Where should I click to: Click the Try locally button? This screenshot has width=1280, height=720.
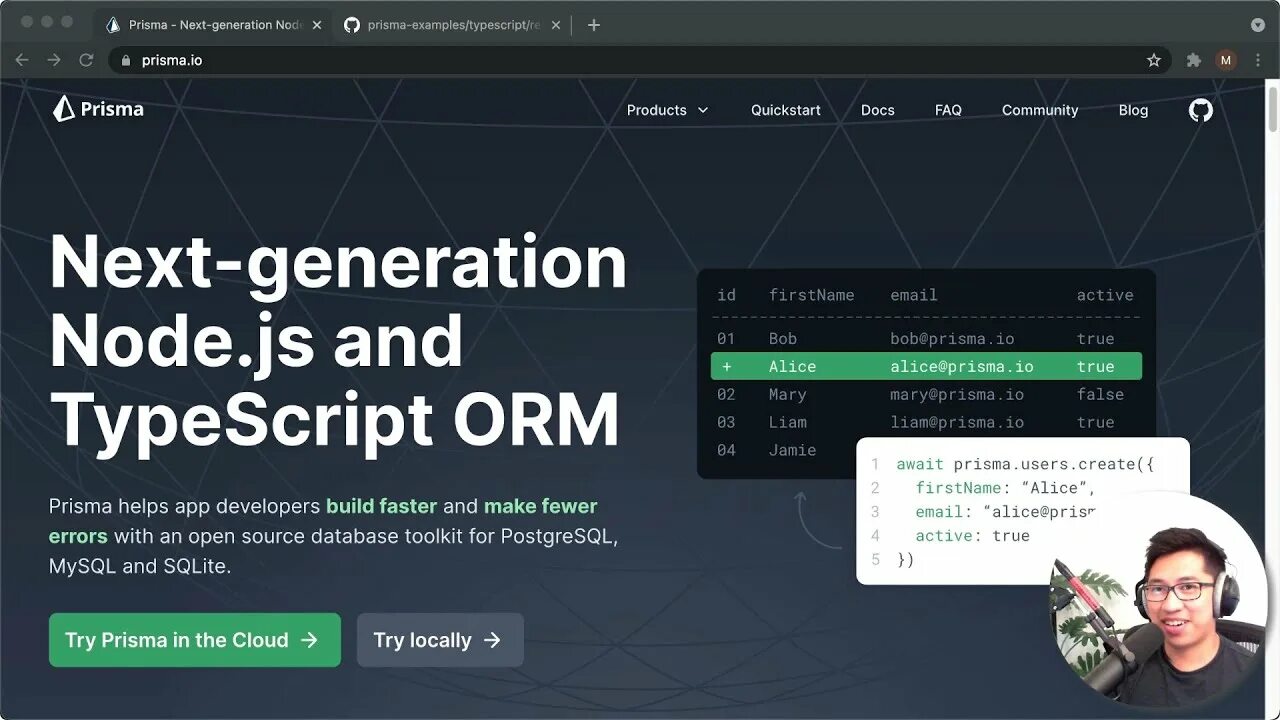coord(440,640)
